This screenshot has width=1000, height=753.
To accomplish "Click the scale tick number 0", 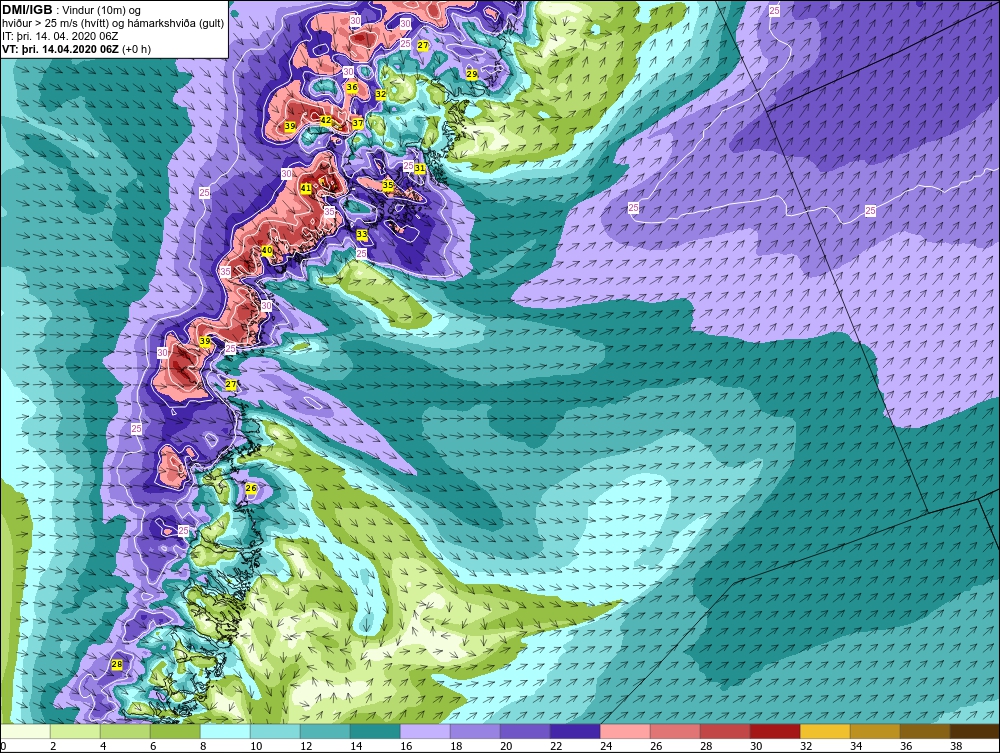I will point(3,746).
